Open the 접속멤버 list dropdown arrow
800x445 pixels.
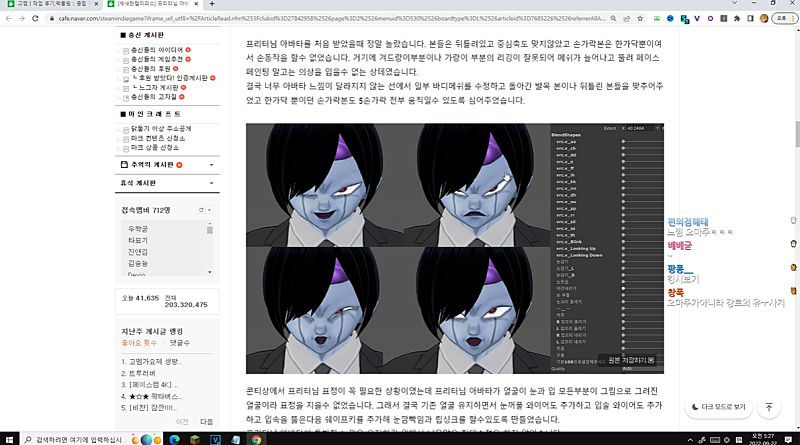point(211,210)
